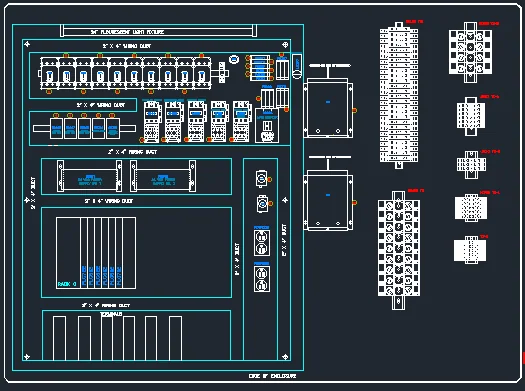Click the vertical lamp cylinder at the panel's top-right edge
The image size is (525, 391).
click(297, 66)
